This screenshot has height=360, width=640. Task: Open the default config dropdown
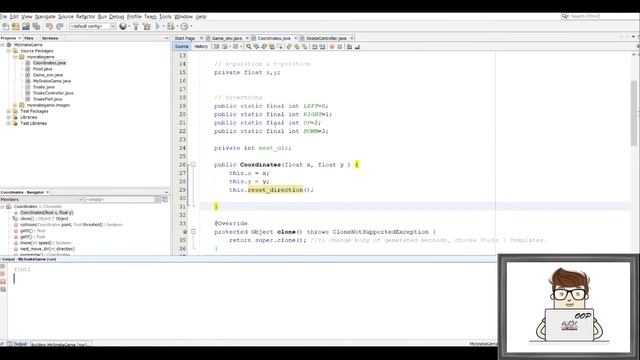click(x=92, y=26)
